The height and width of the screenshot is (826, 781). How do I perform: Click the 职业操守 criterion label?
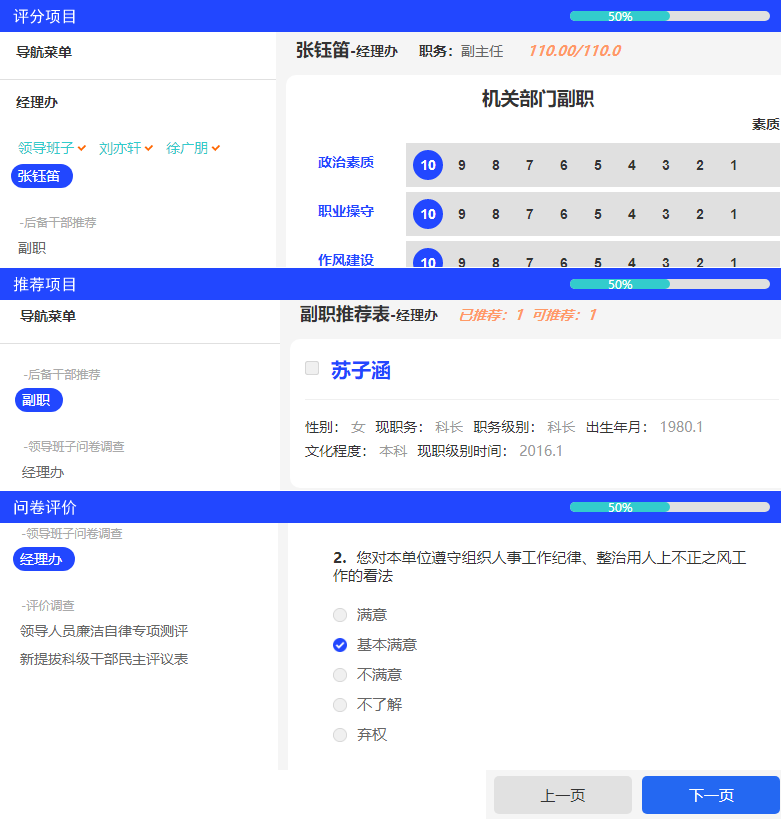tap(346, 211)
